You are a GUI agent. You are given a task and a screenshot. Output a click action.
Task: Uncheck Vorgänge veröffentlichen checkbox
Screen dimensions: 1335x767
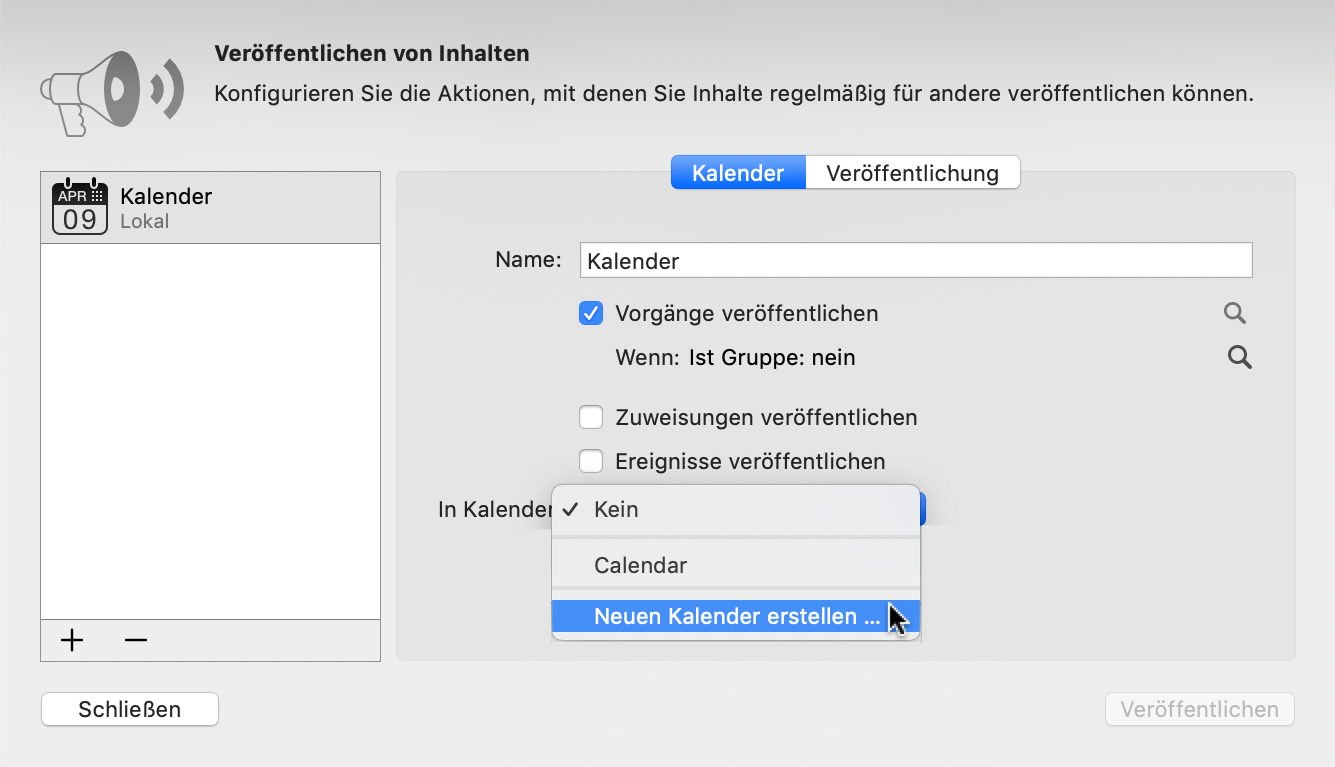click(x=591, y=314)
